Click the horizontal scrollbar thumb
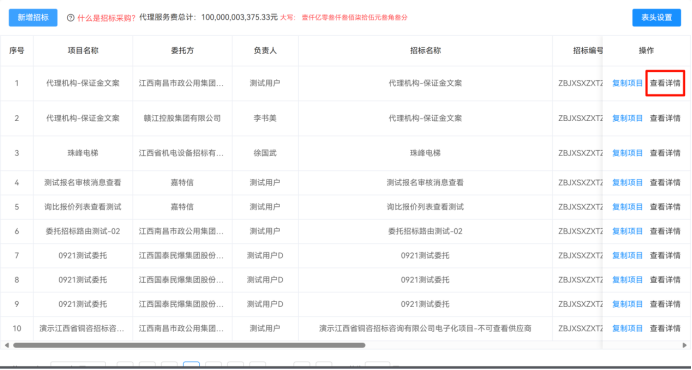The height and width of the screenshot is (370, 692). pyautogui.click(x=189, y=345)
